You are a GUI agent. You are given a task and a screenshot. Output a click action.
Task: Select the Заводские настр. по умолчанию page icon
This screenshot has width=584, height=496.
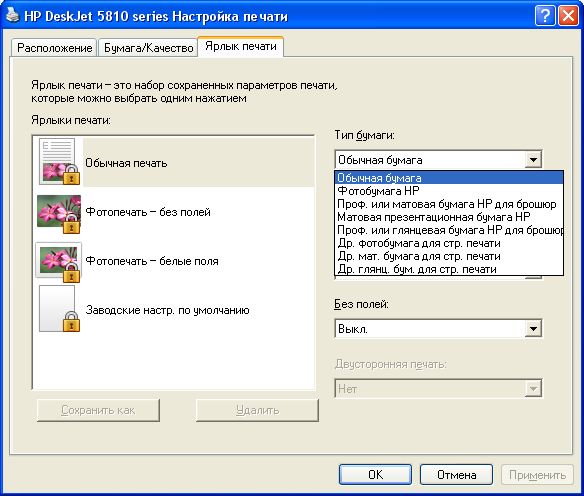coord(58,309)
